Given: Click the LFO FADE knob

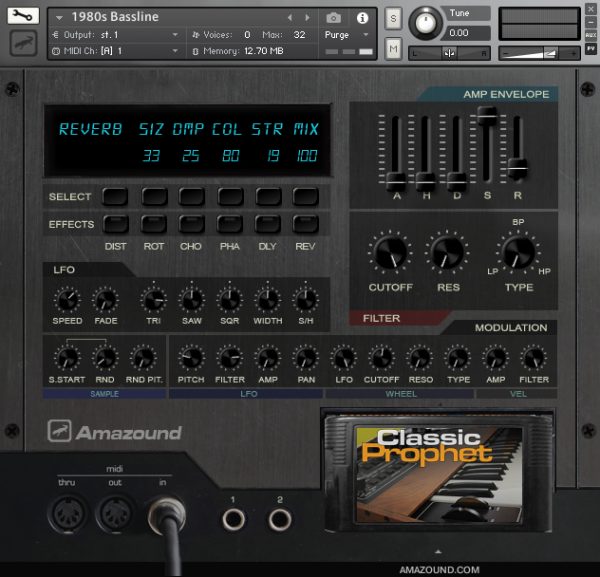Looking at the screenshot, I should pyautogui.click(x=106, y=300).
